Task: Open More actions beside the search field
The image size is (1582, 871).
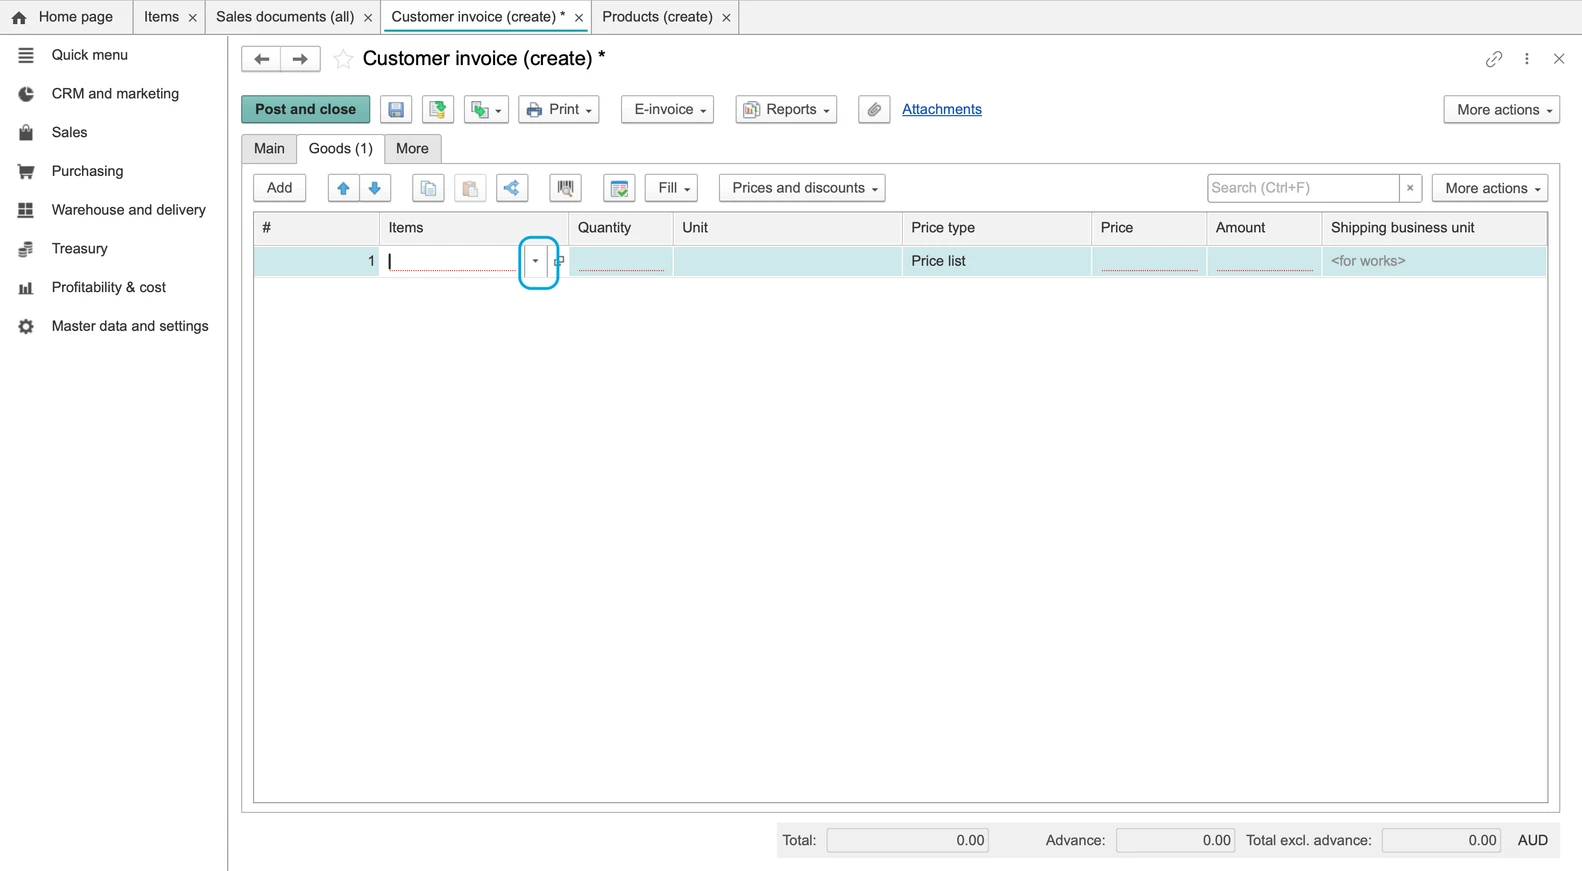Action: 1490,188
